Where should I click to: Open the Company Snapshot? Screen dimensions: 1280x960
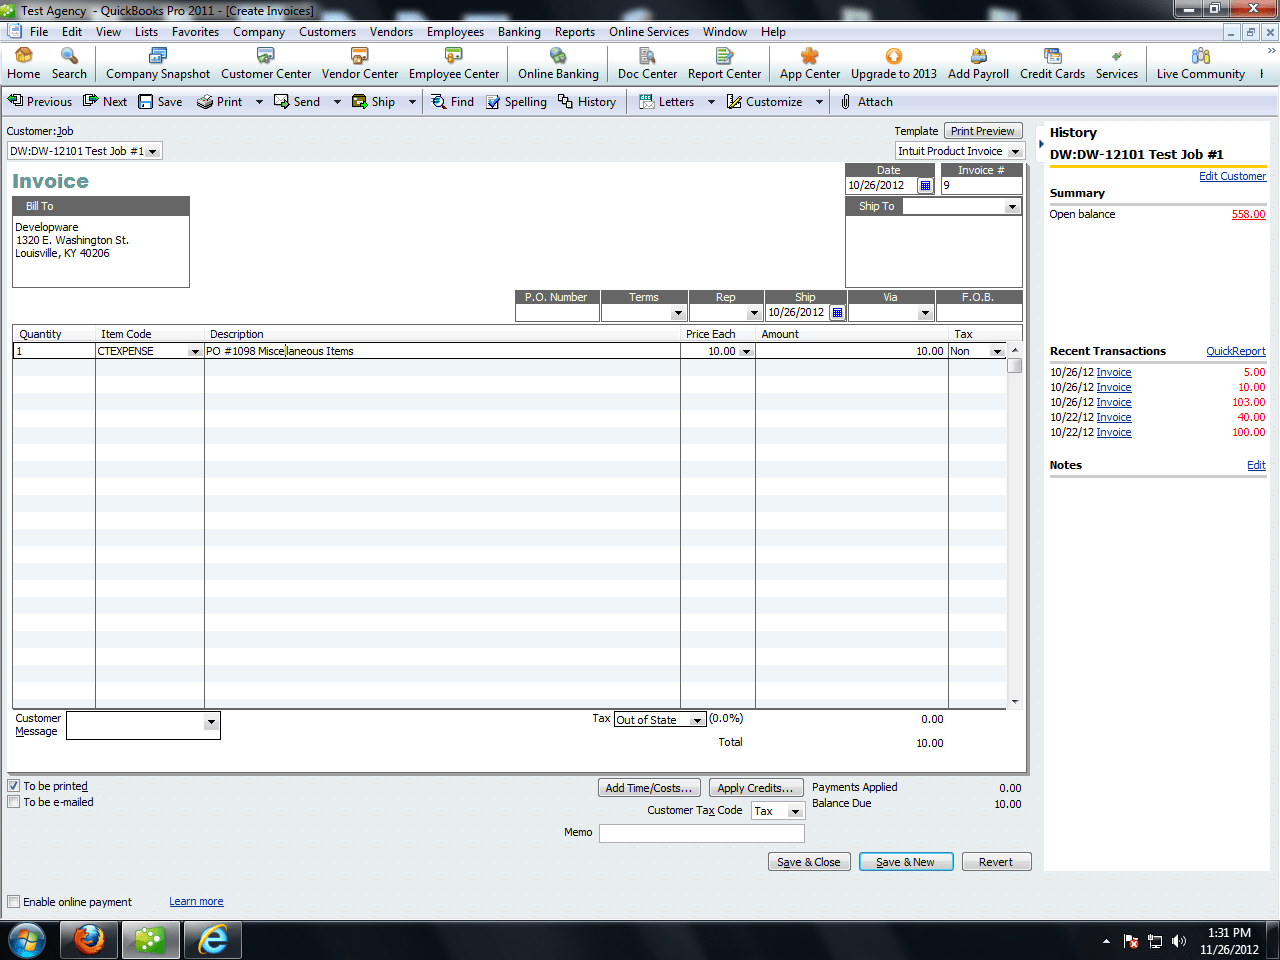click(157, 63)
